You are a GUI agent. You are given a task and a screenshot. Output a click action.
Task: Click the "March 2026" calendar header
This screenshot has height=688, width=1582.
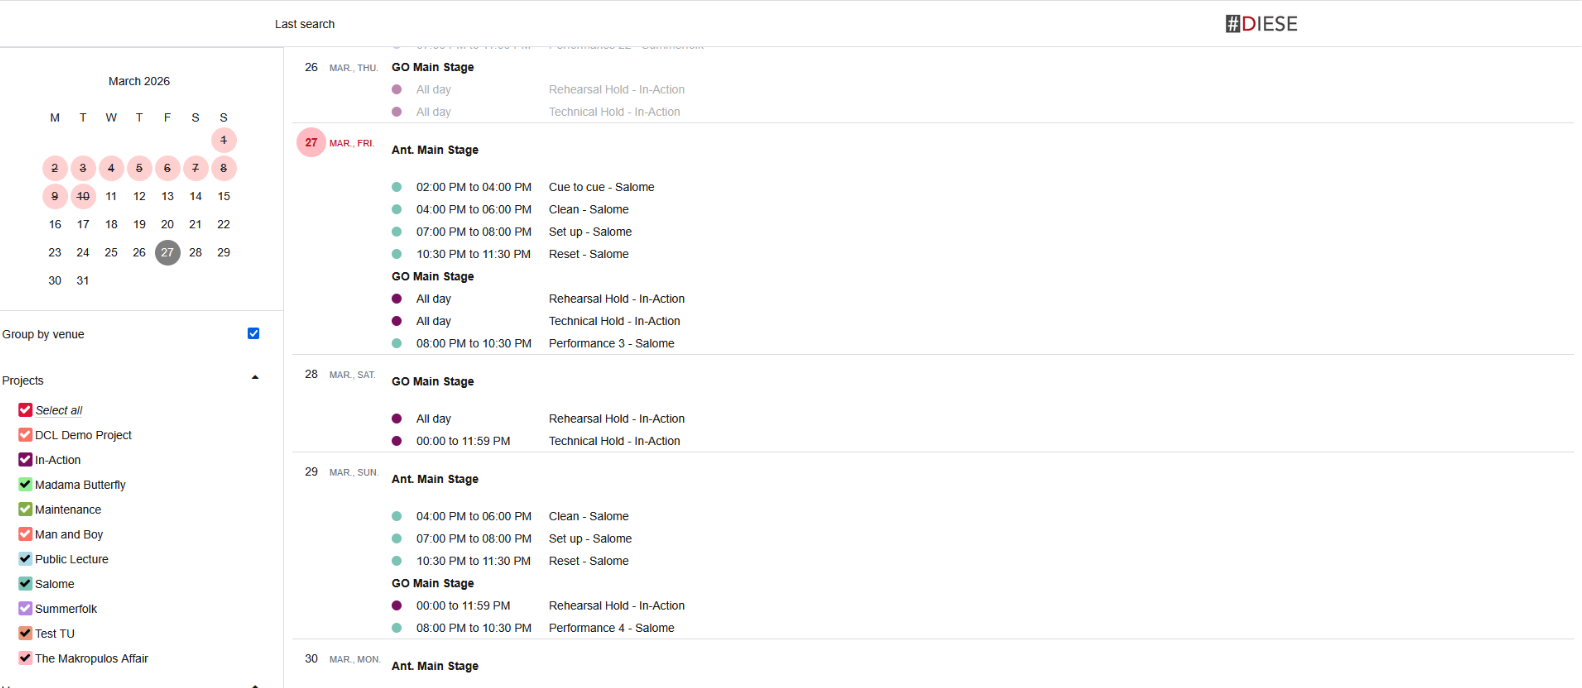pos(138,81)
